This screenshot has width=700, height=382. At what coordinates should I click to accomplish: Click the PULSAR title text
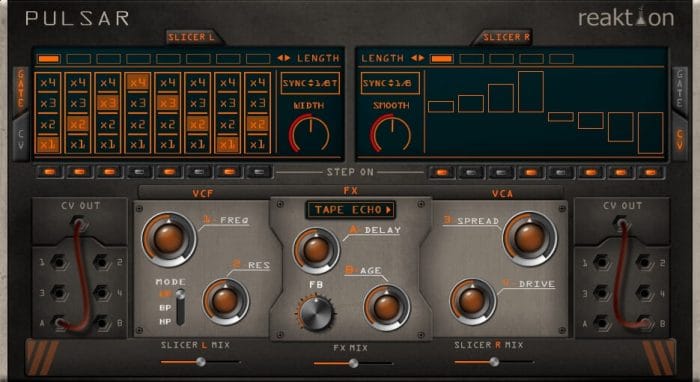point(77,18)
